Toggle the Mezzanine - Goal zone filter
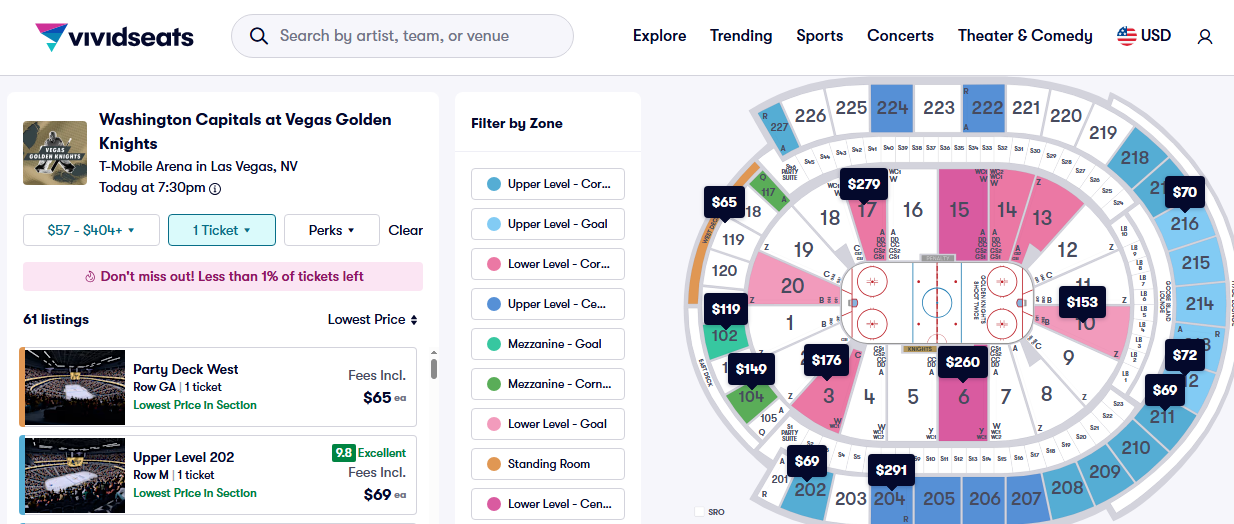This screenshot has height=524, width=1234. 548,344
